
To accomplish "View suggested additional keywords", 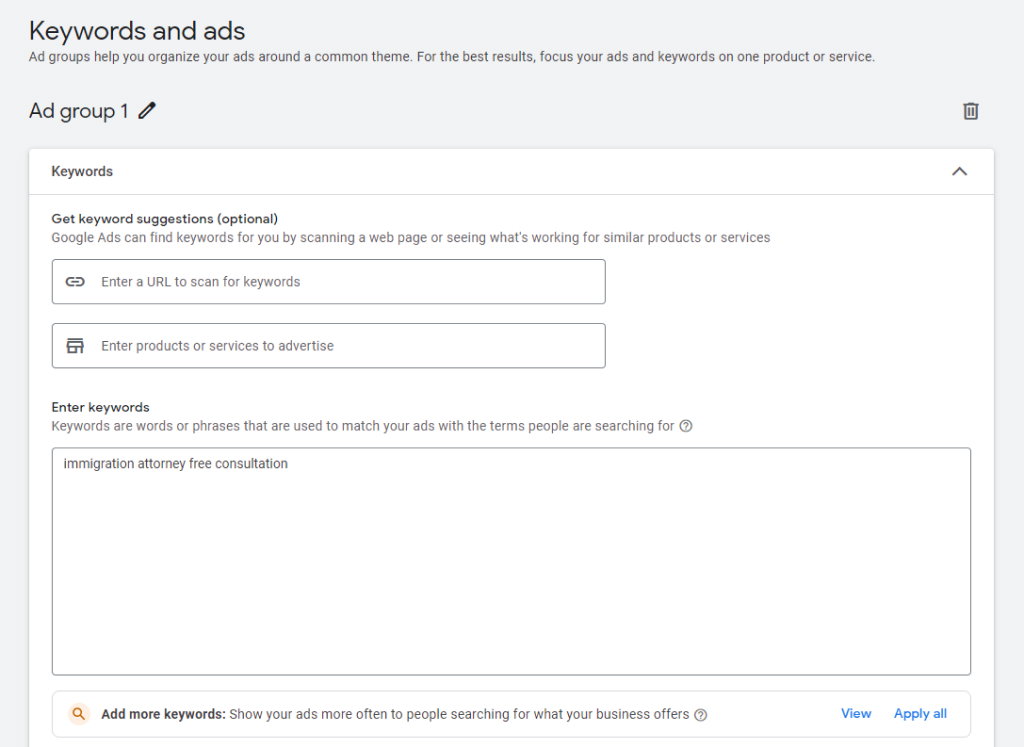I will [x=856, y=714].
